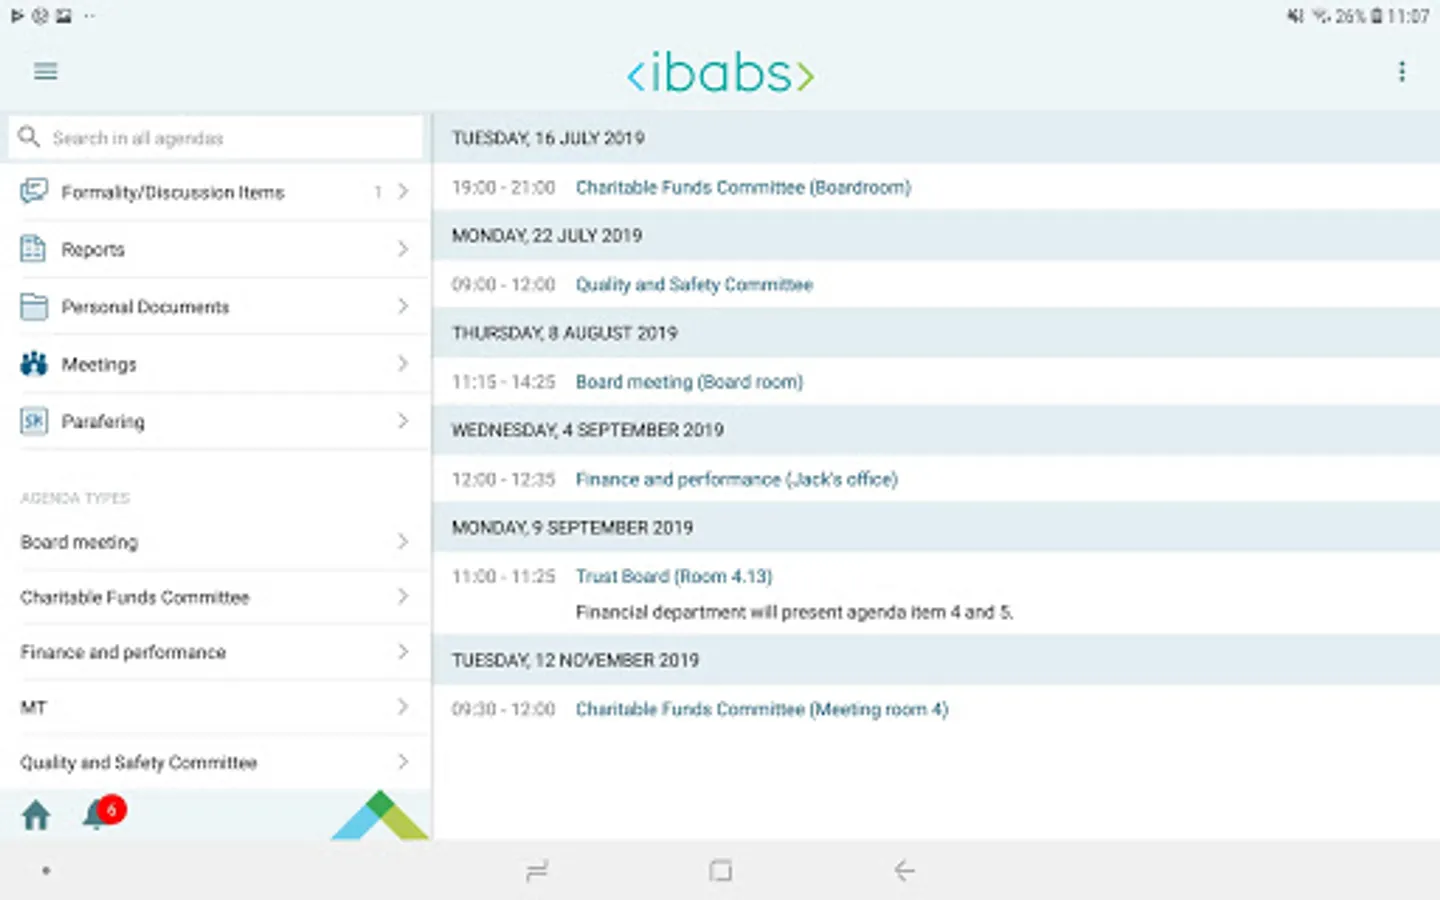The height and width of the screenshot is (900, 1440).
Task: Expand the Reports row chevron
Action: (x=403, y=249)
